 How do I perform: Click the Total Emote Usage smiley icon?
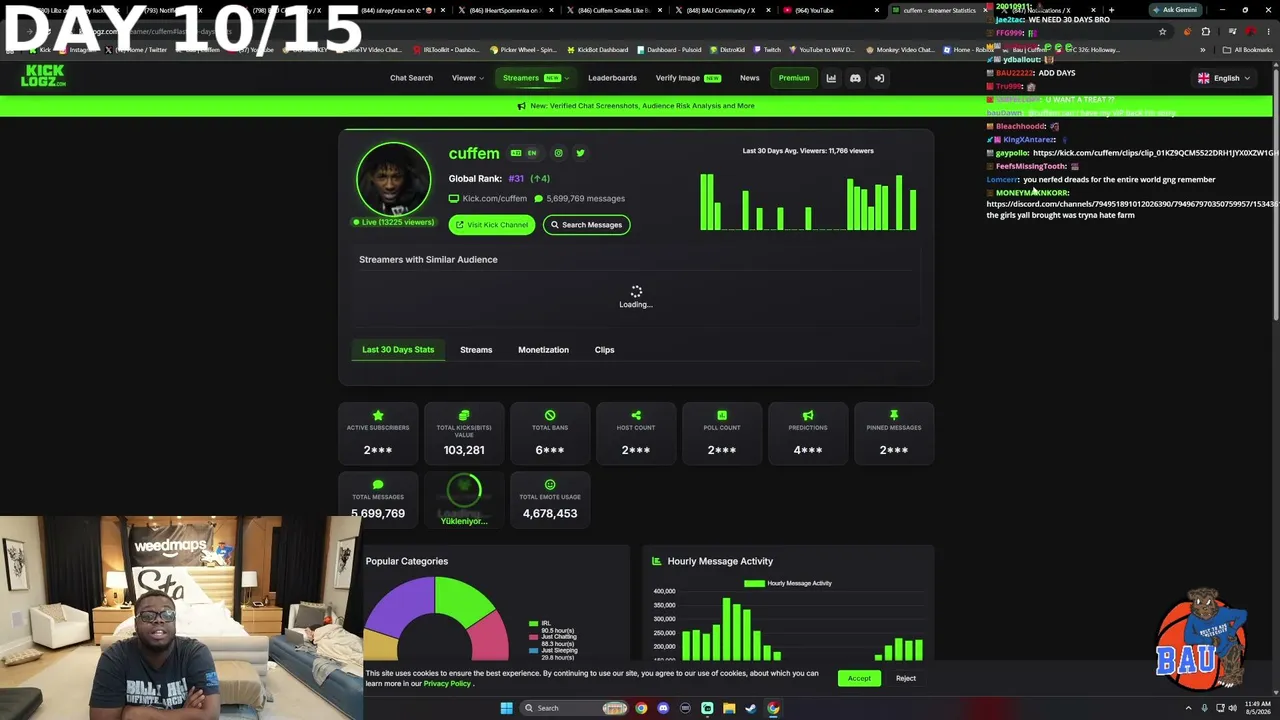click(x=550, y=485)
